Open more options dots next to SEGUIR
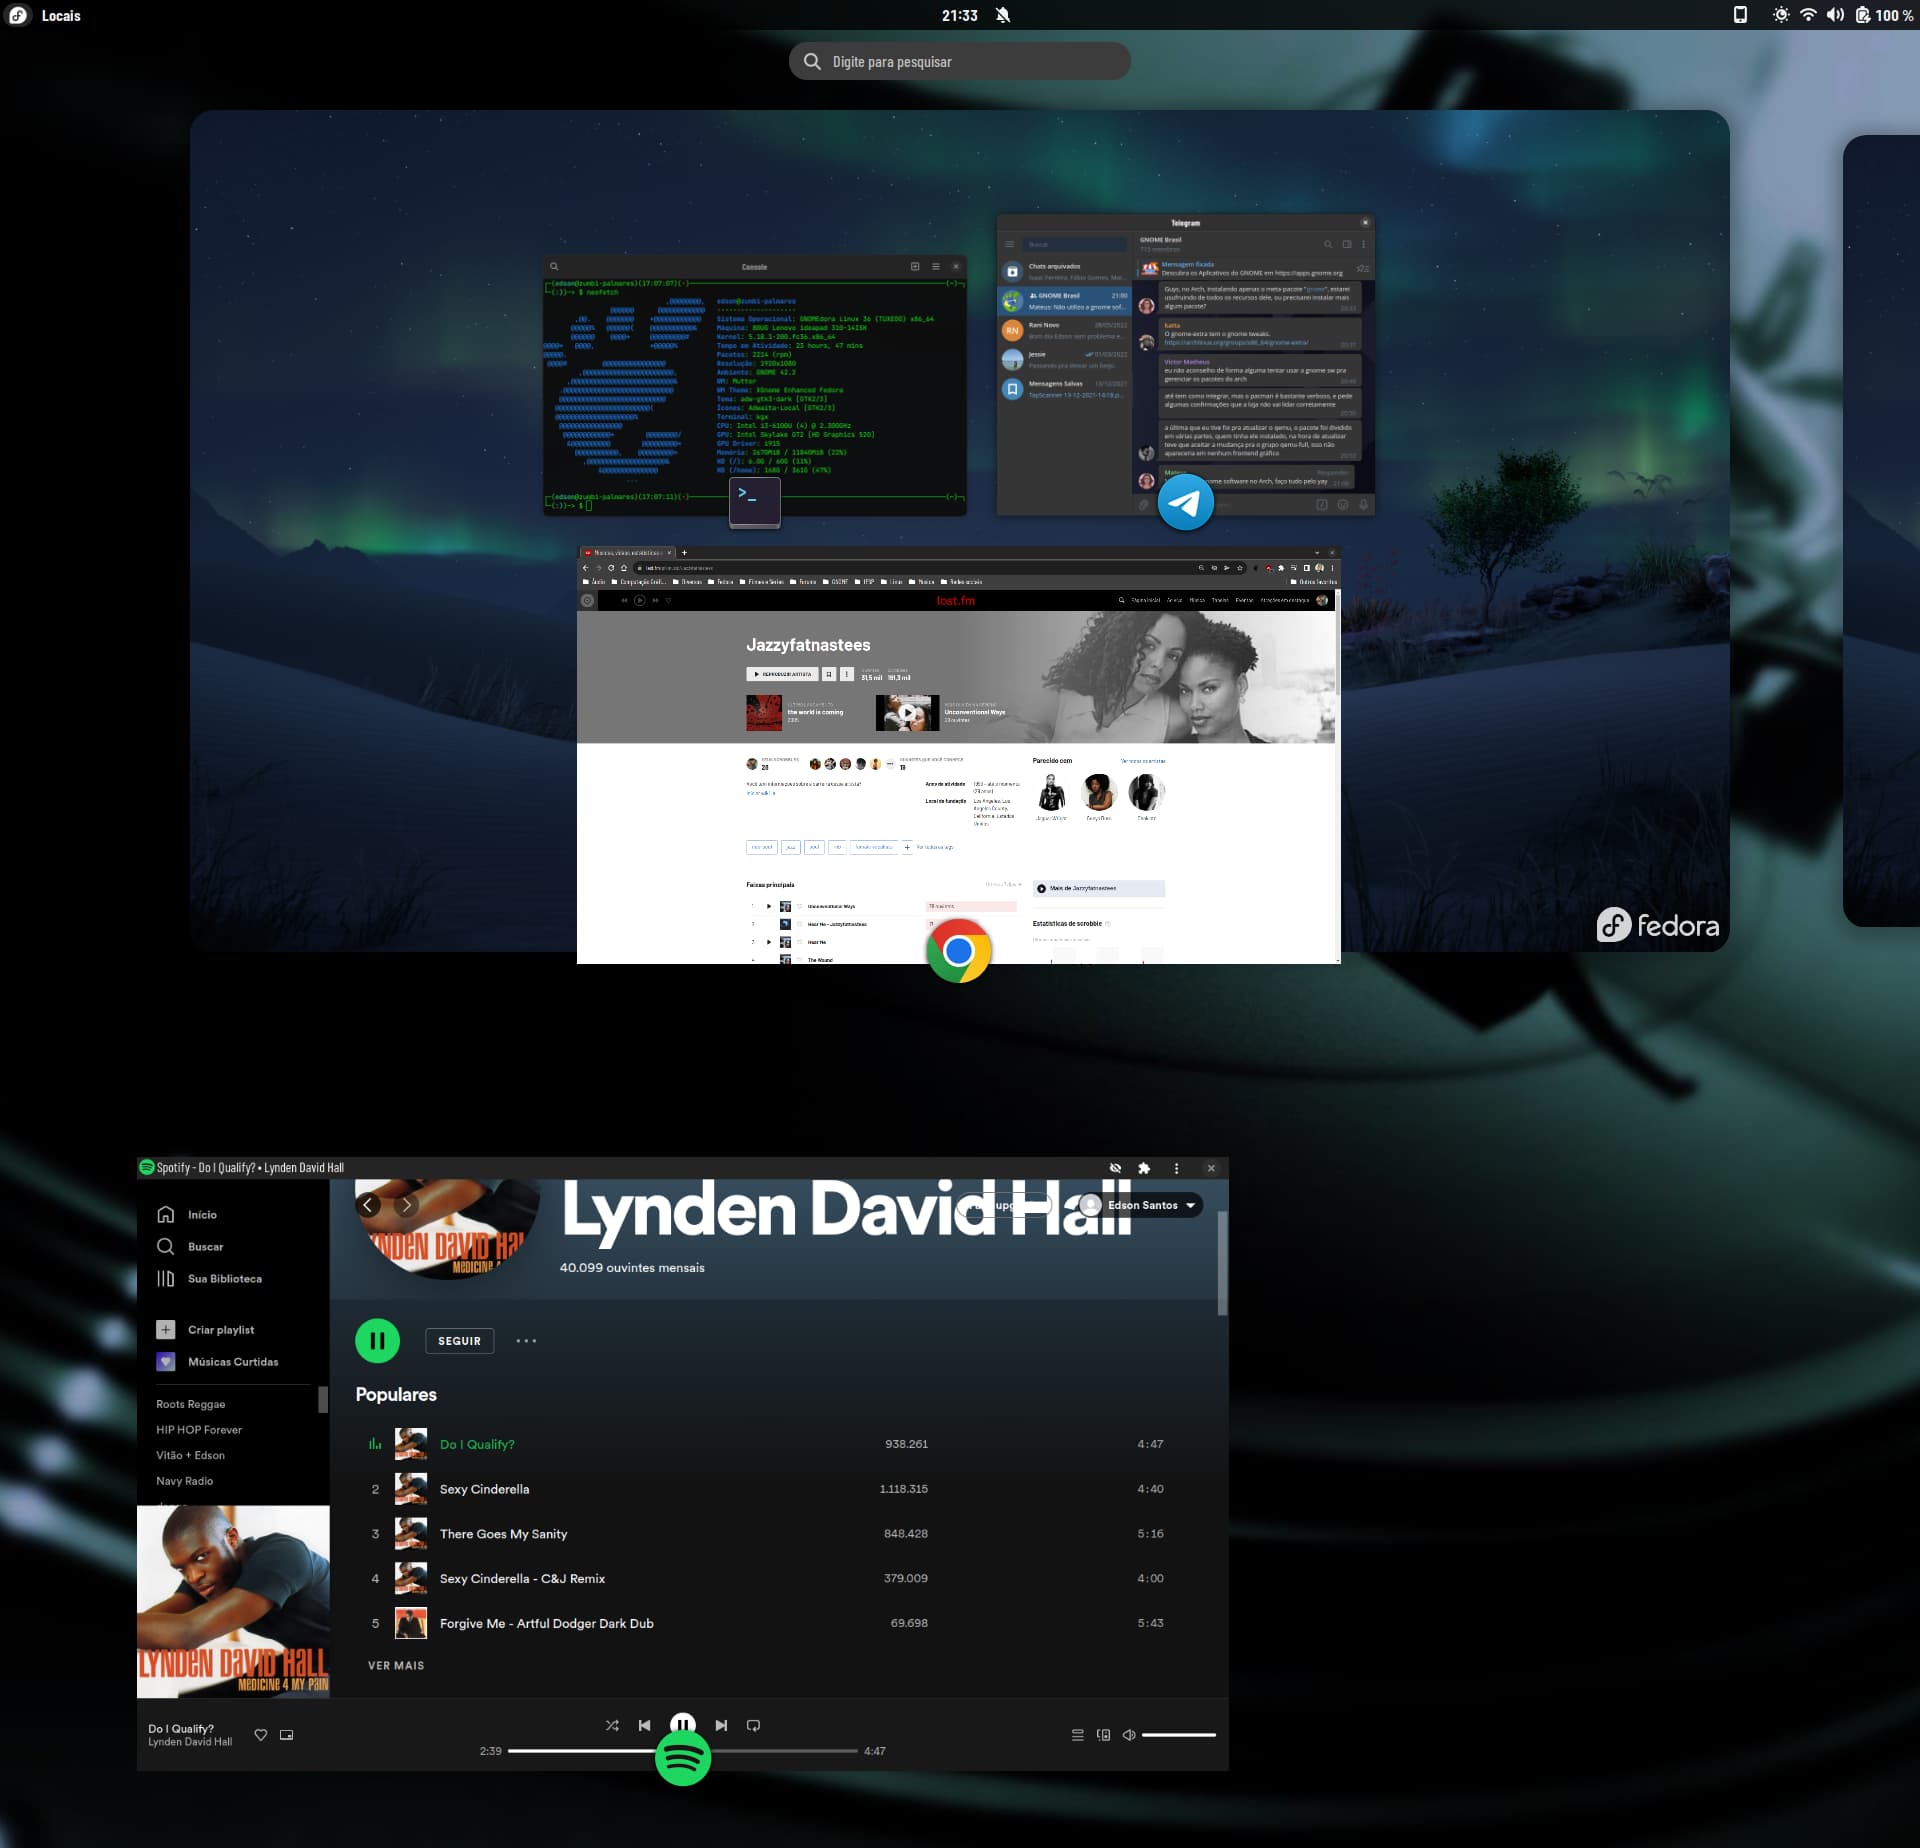Viewport: 1920px width, 1848px height. tap(526, 1341)
